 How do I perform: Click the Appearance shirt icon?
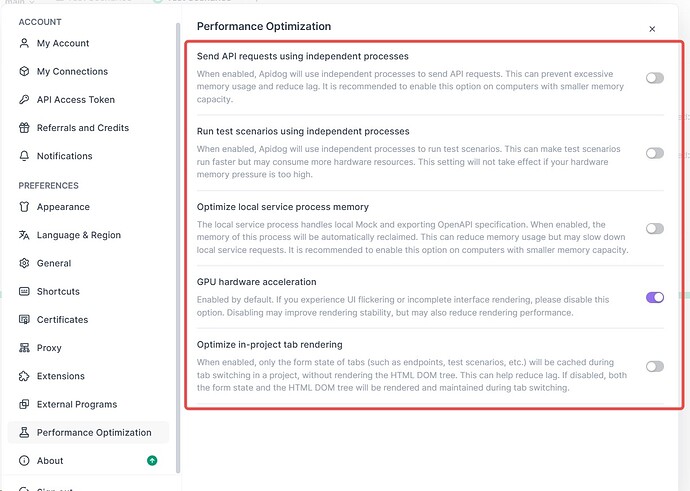[x=24, y=207]
